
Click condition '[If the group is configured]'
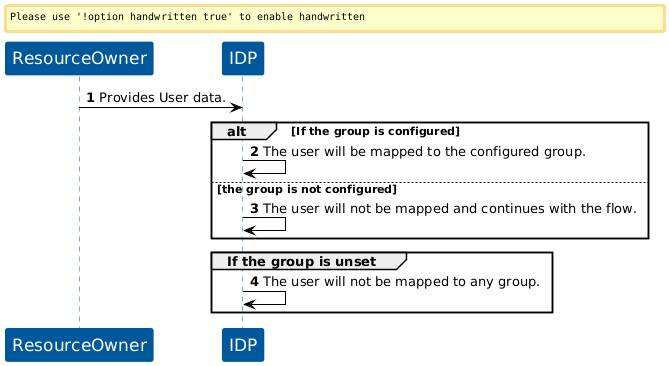coord(375,131)
